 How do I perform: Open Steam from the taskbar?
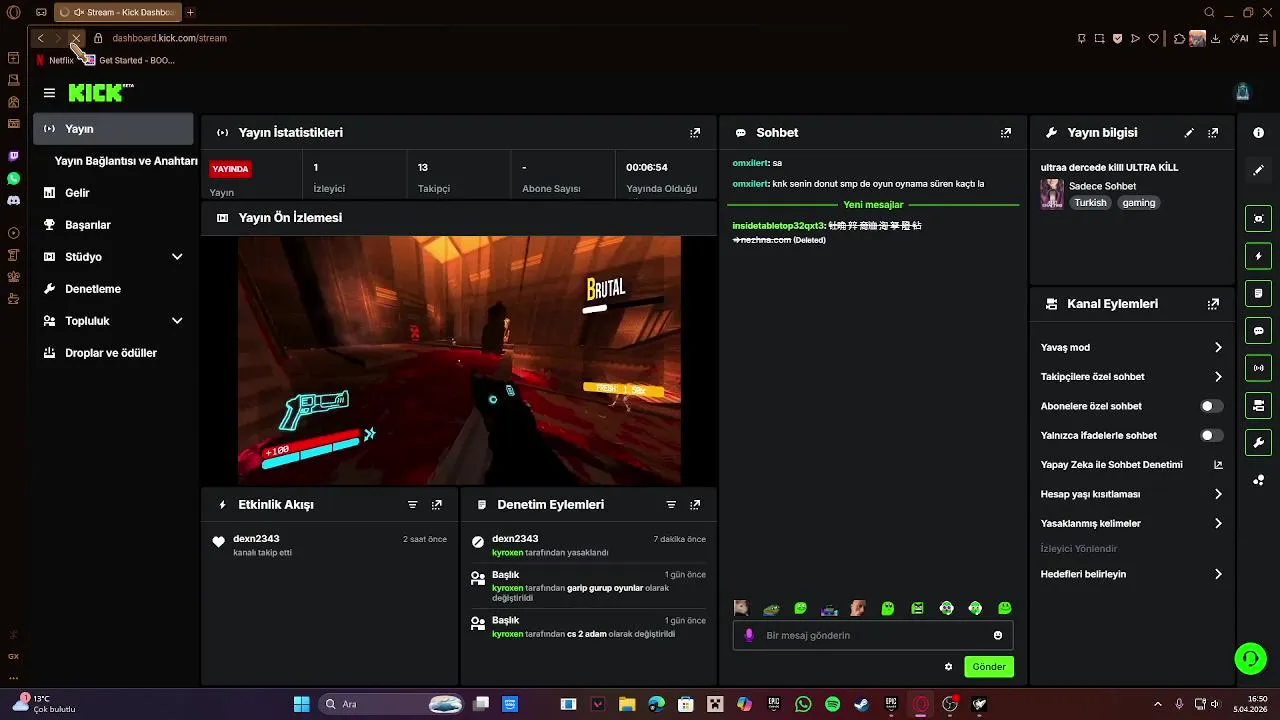click(x=862, y=704)
